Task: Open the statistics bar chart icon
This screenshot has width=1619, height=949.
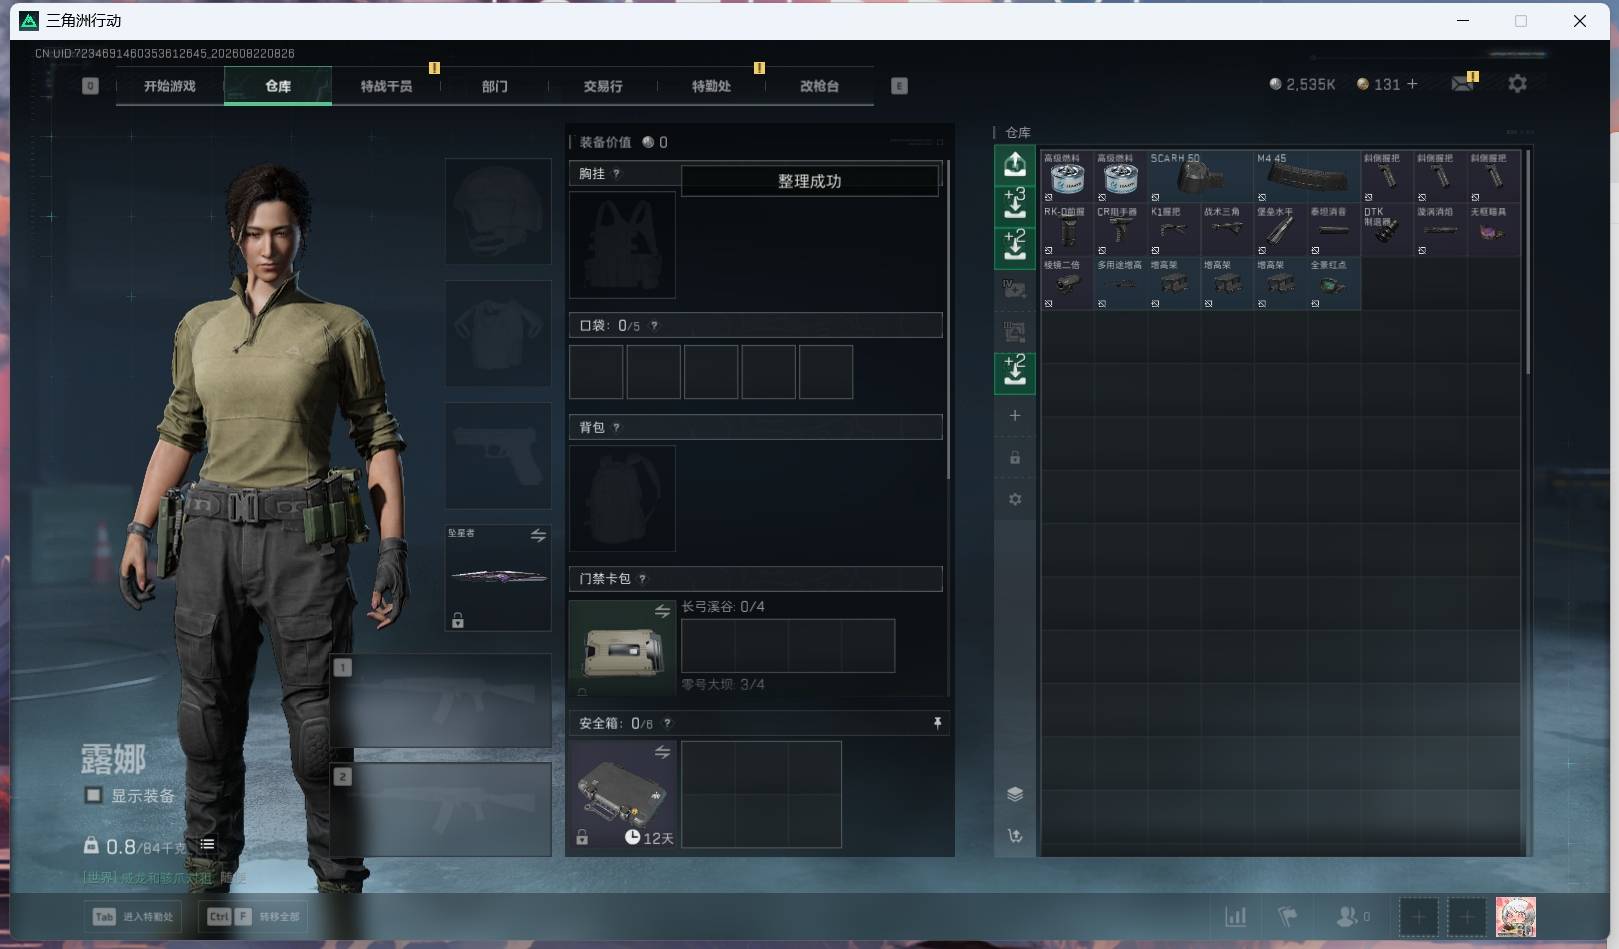Action: [1236, 916]
